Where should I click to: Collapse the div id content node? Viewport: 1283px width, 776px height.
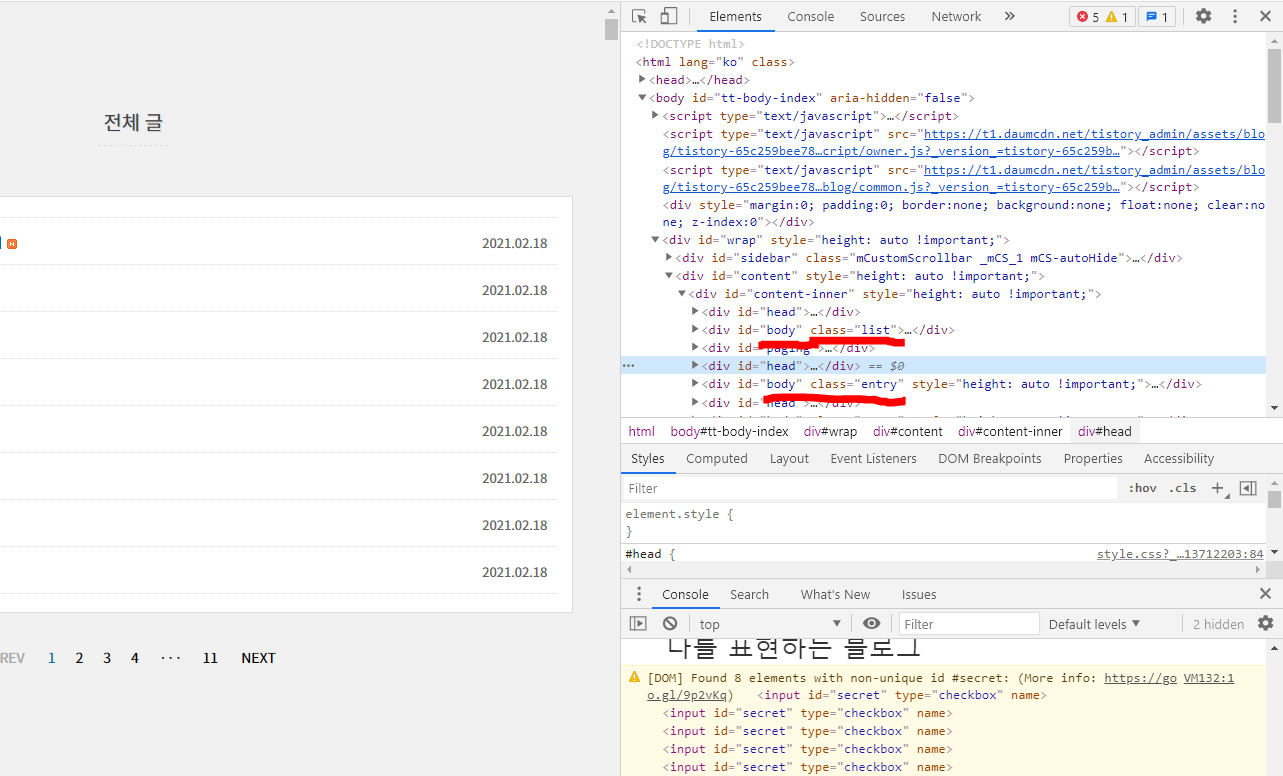[x=669, y=276]
